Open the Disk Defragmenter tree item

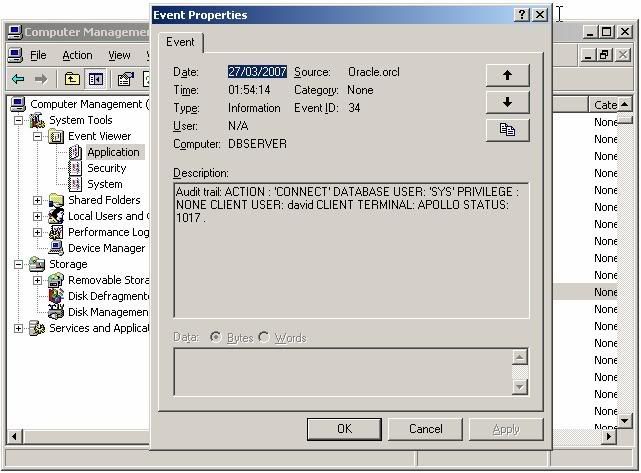point(108,296)
